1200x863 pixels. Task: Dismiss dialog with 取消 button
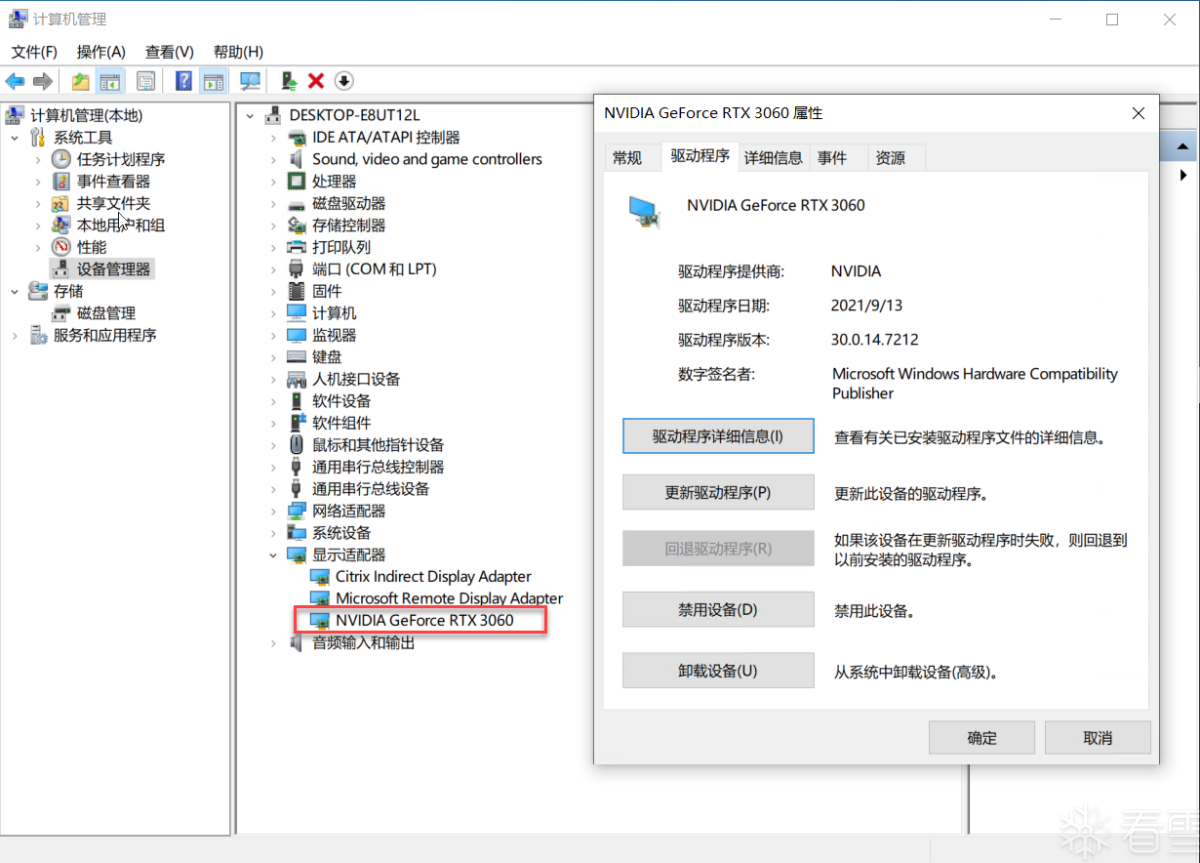click(1098, 738)
